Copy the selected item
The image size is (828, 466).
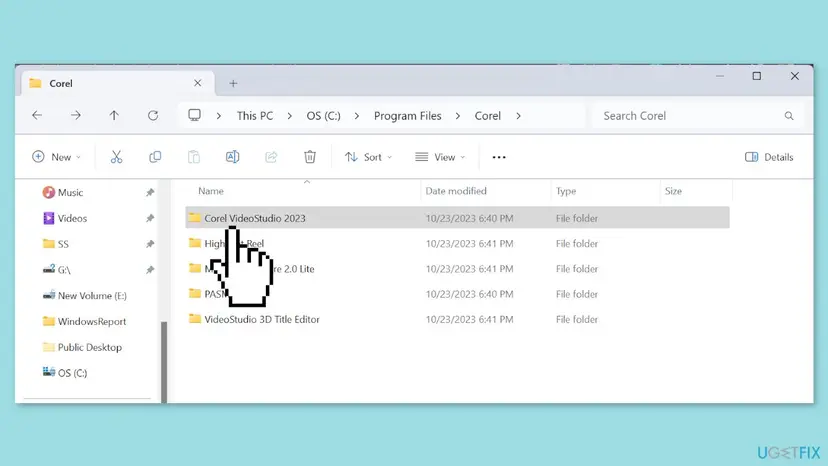click(155, 157)
